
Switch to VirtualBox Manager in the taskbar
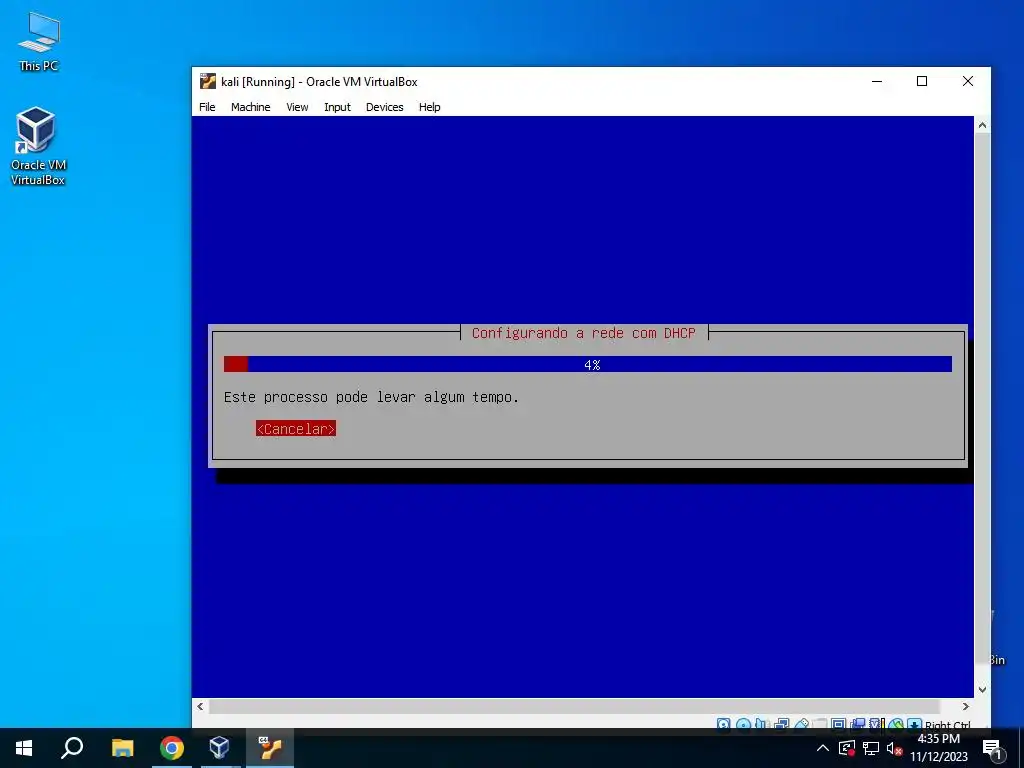point(220,748)
